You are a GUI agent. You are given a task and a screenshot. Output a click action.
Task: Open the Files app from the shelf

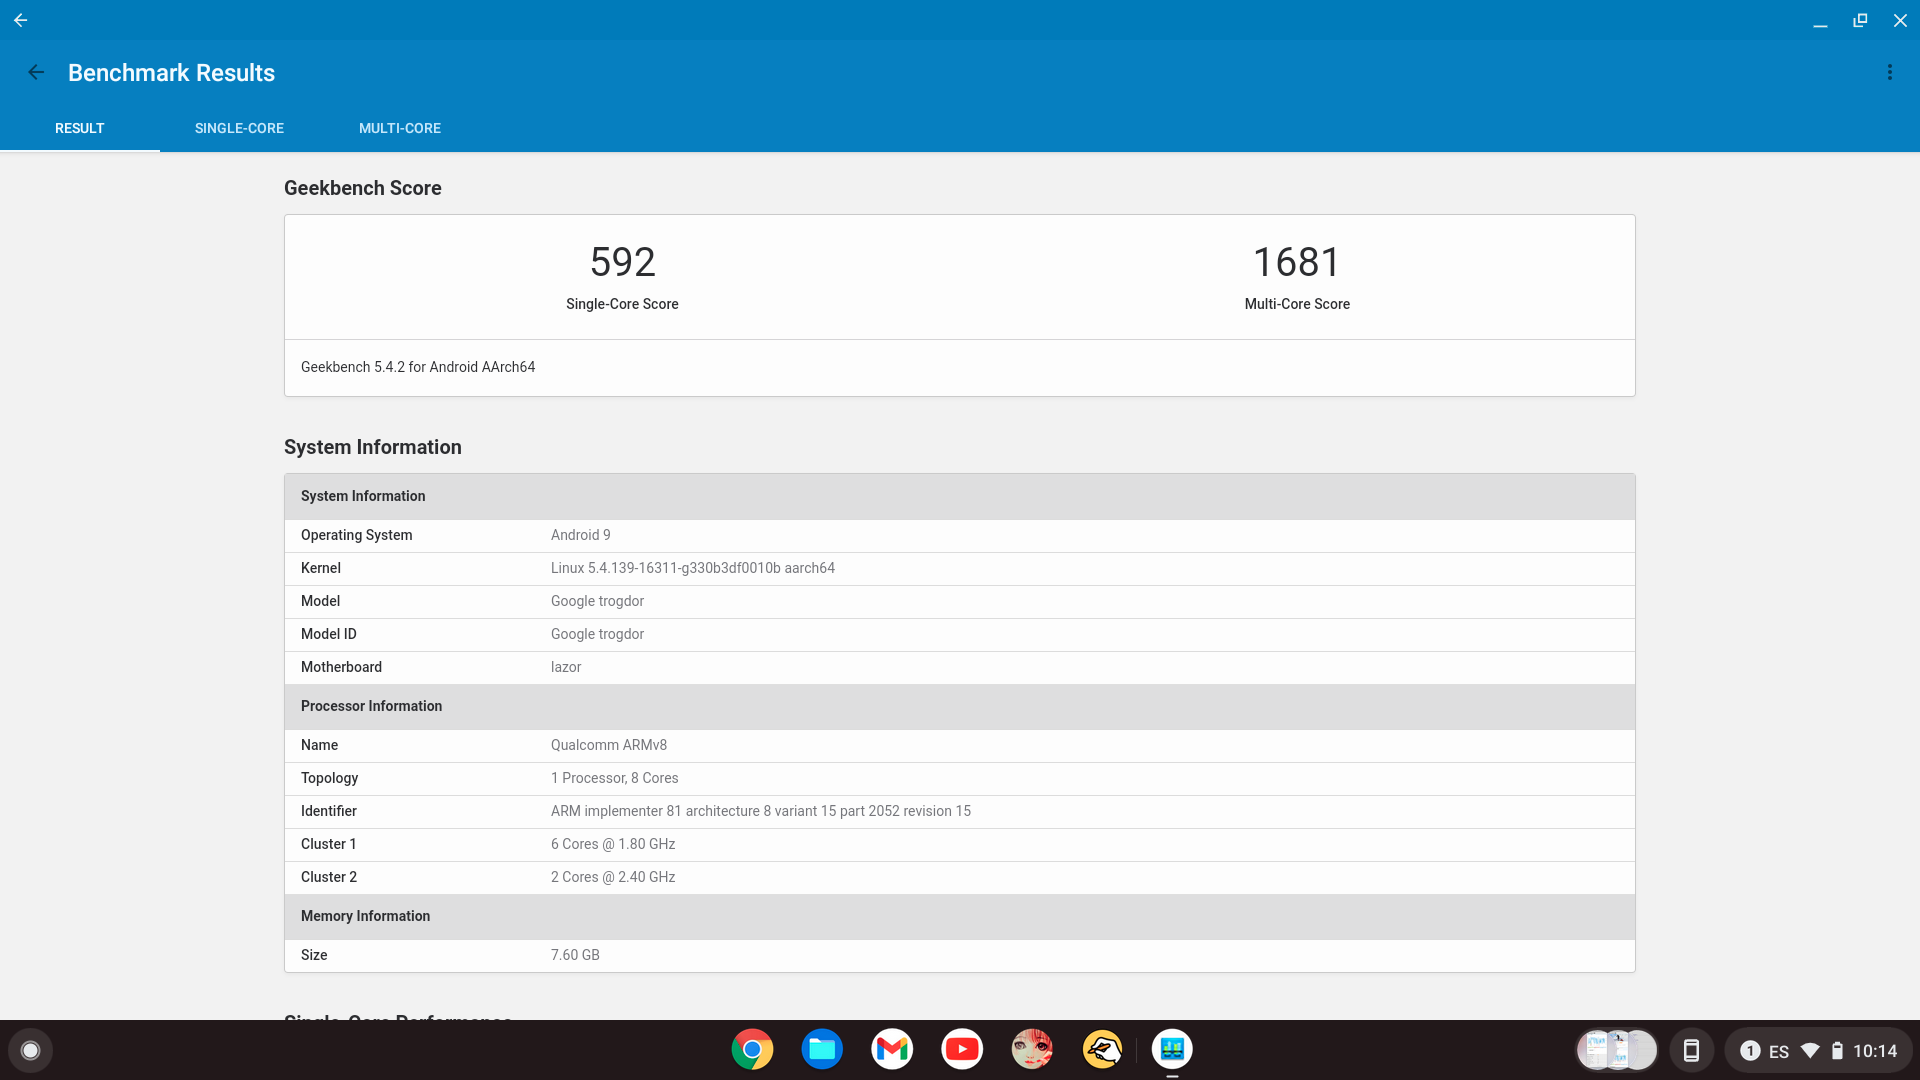[x=822, y=1050]
